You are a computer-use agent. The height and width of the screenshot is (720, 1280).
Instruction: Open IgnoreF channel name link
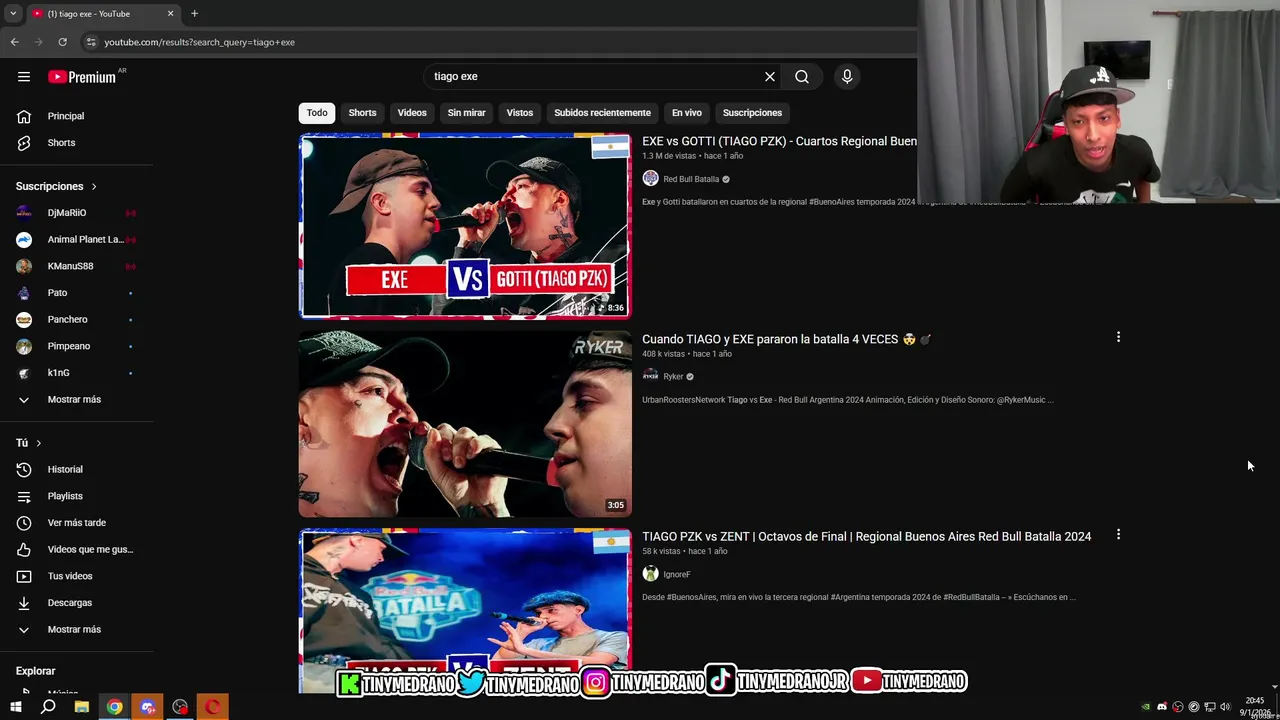(677, 574)
